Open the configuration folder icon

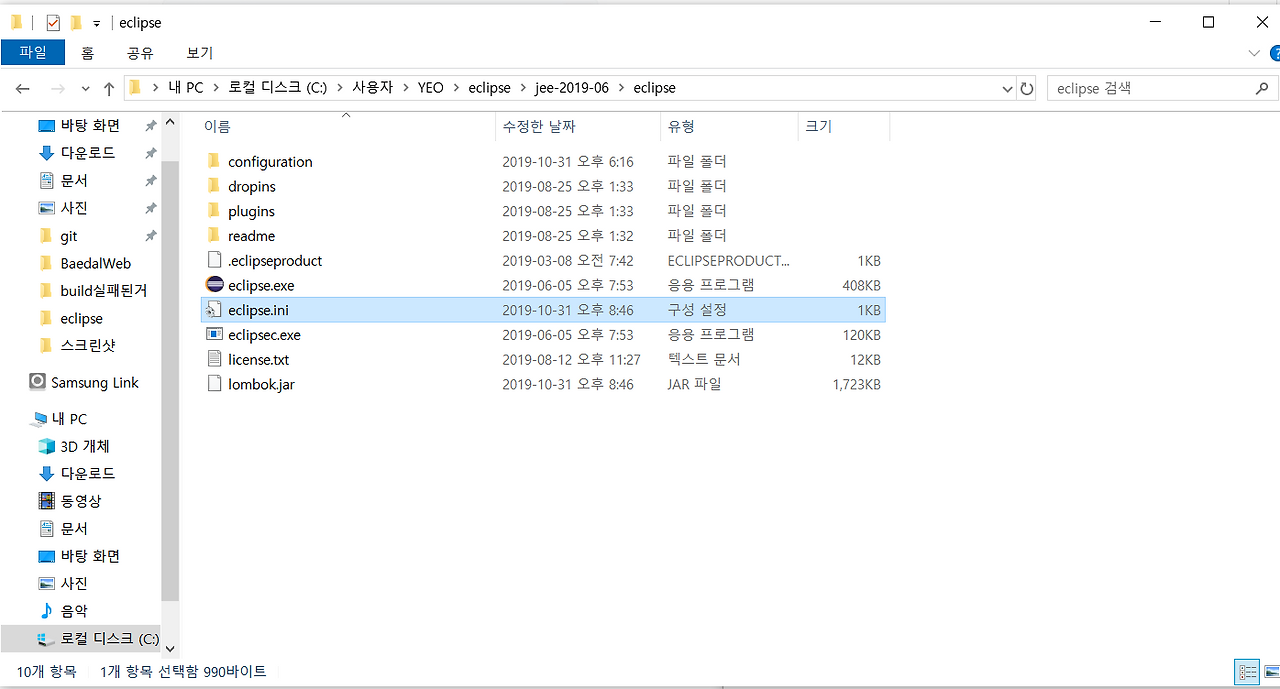click(214, 161)
